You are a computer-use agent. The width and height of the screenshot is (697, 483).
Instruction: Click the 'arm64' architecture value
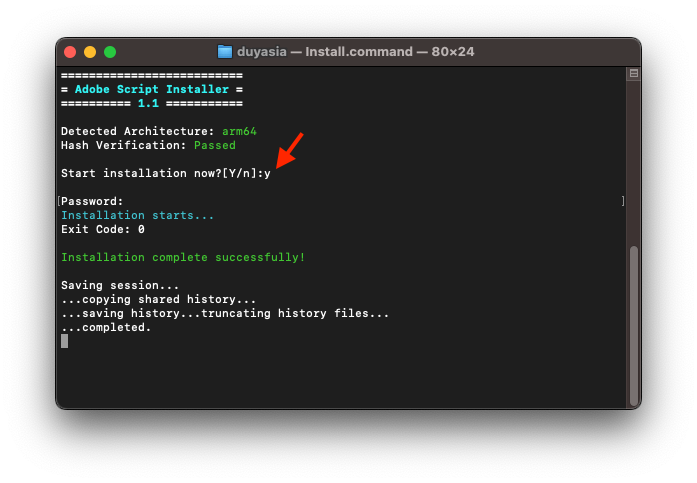pyautogui.click(x=239, y=132)
